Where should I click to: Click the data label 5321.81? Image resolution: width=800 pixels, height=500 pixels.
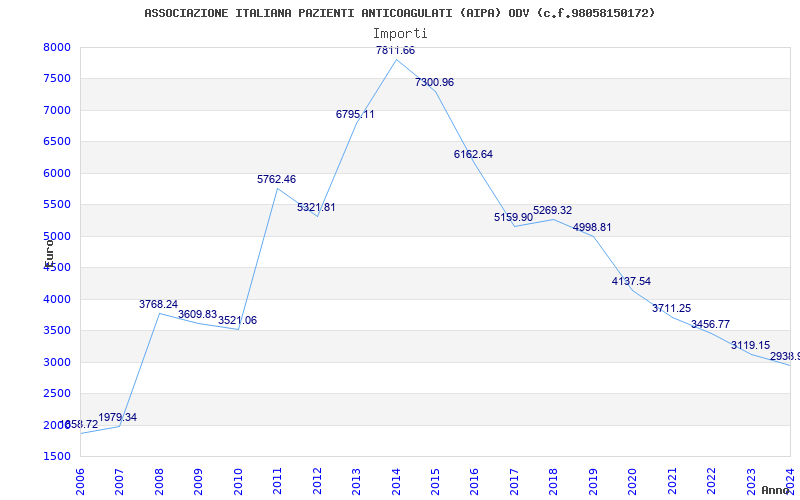click(316, 208)
